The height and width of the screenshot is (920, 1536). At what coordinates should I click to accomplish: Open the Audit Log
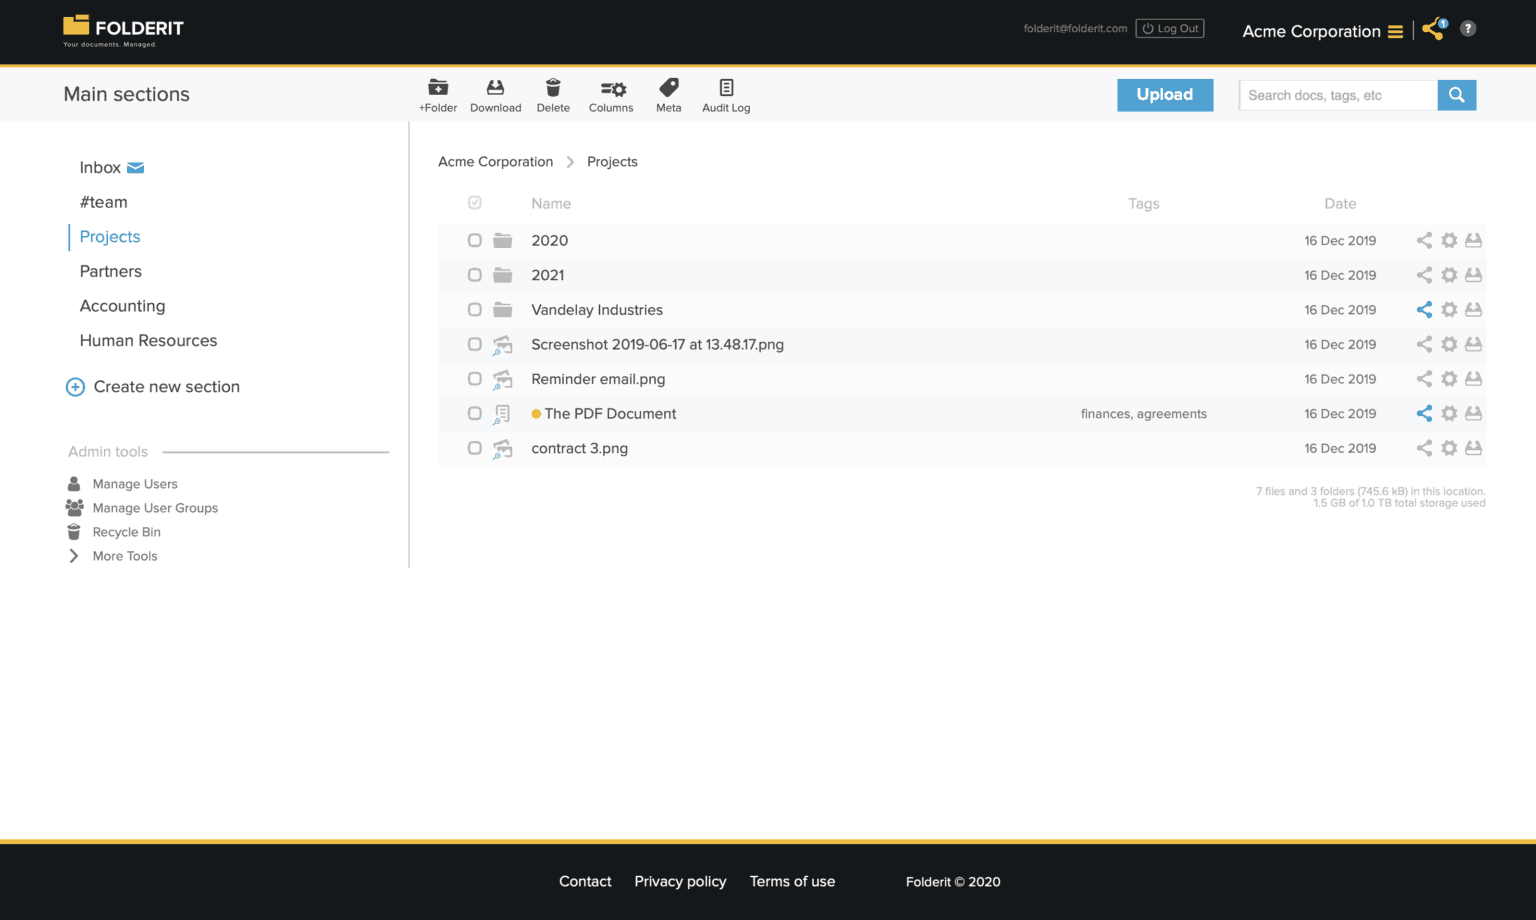[x=726, y=94]
